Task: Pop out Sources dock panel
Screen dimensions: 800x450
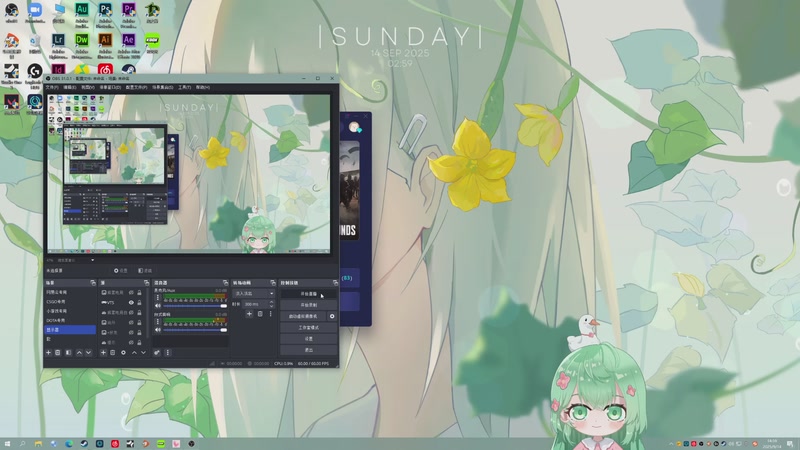Action: (146, 283)
